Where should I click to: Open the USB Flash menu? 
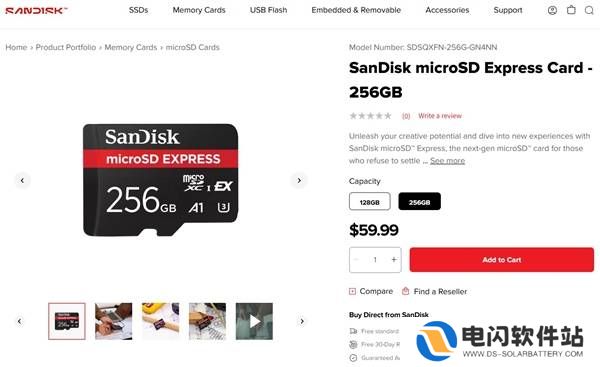(268, 10)
